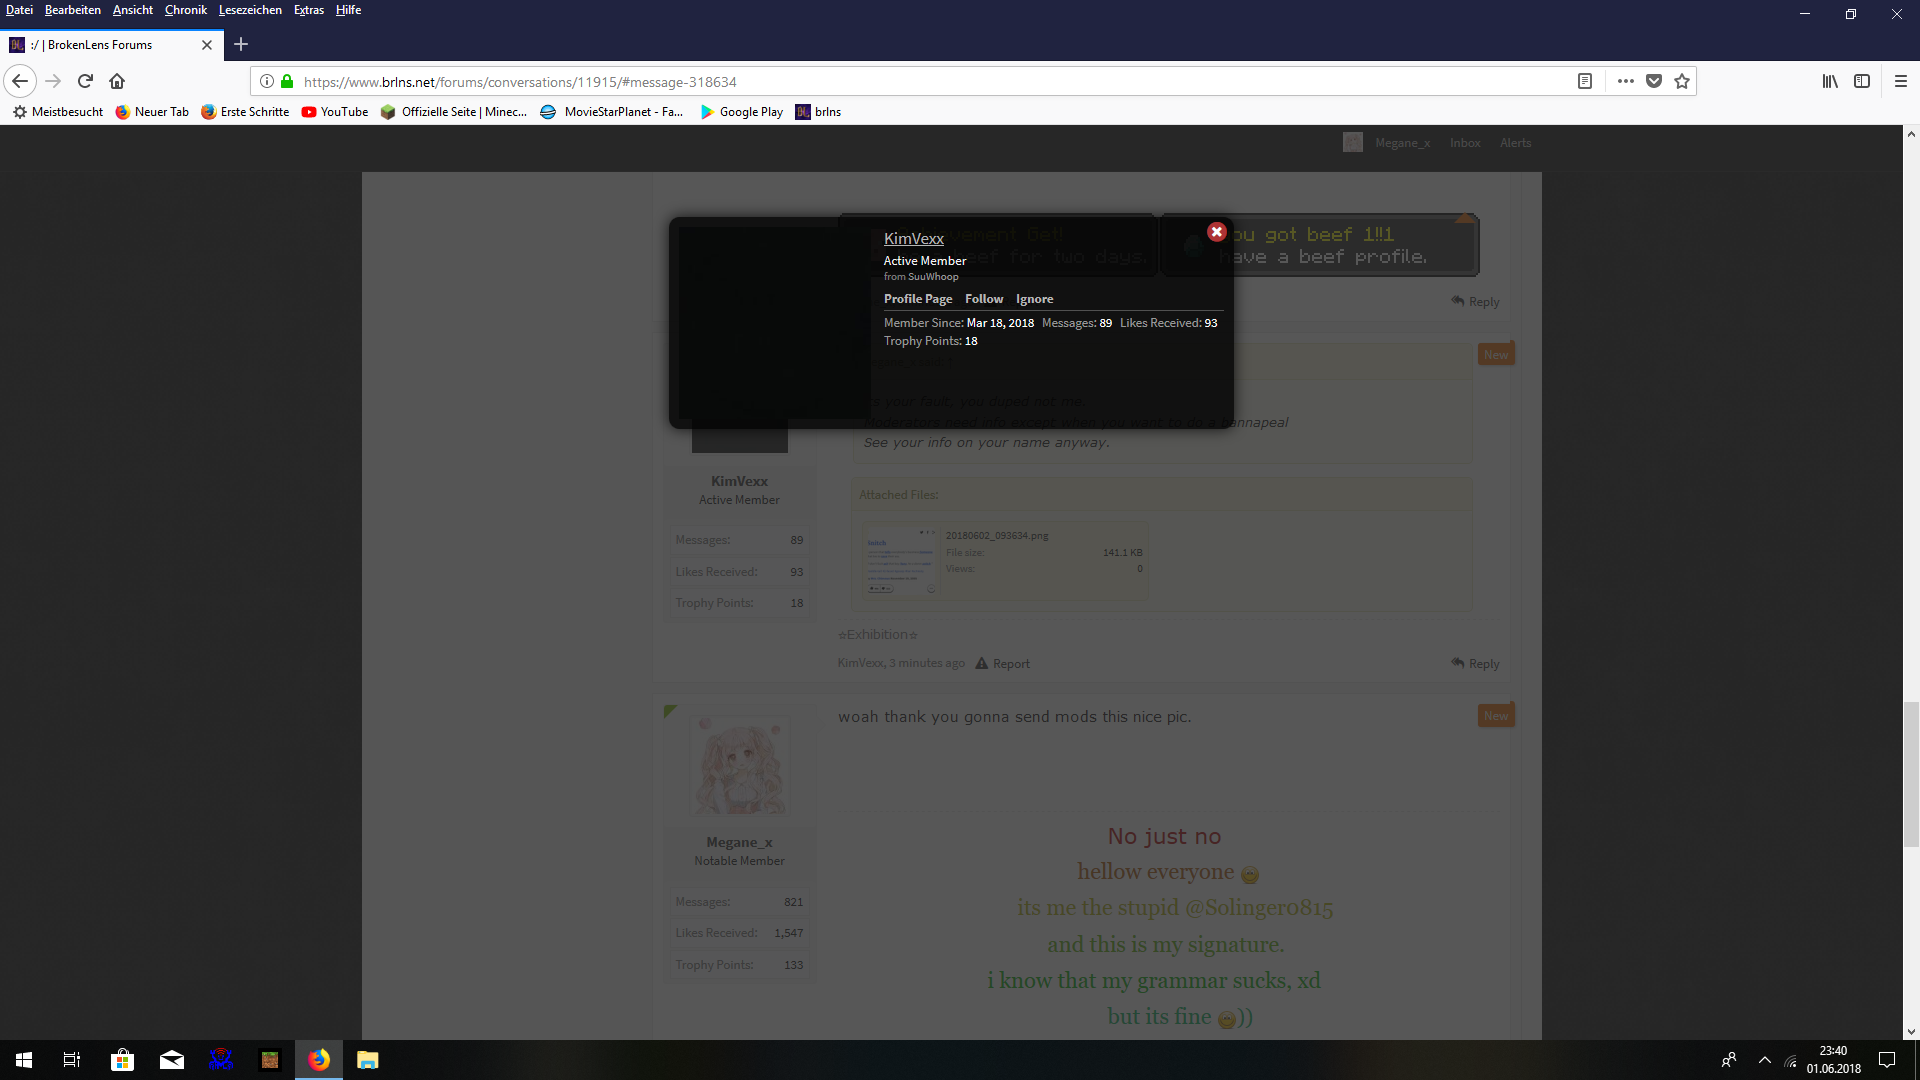Open Microsoft Store from taskbar

(x=122, y=1060)
